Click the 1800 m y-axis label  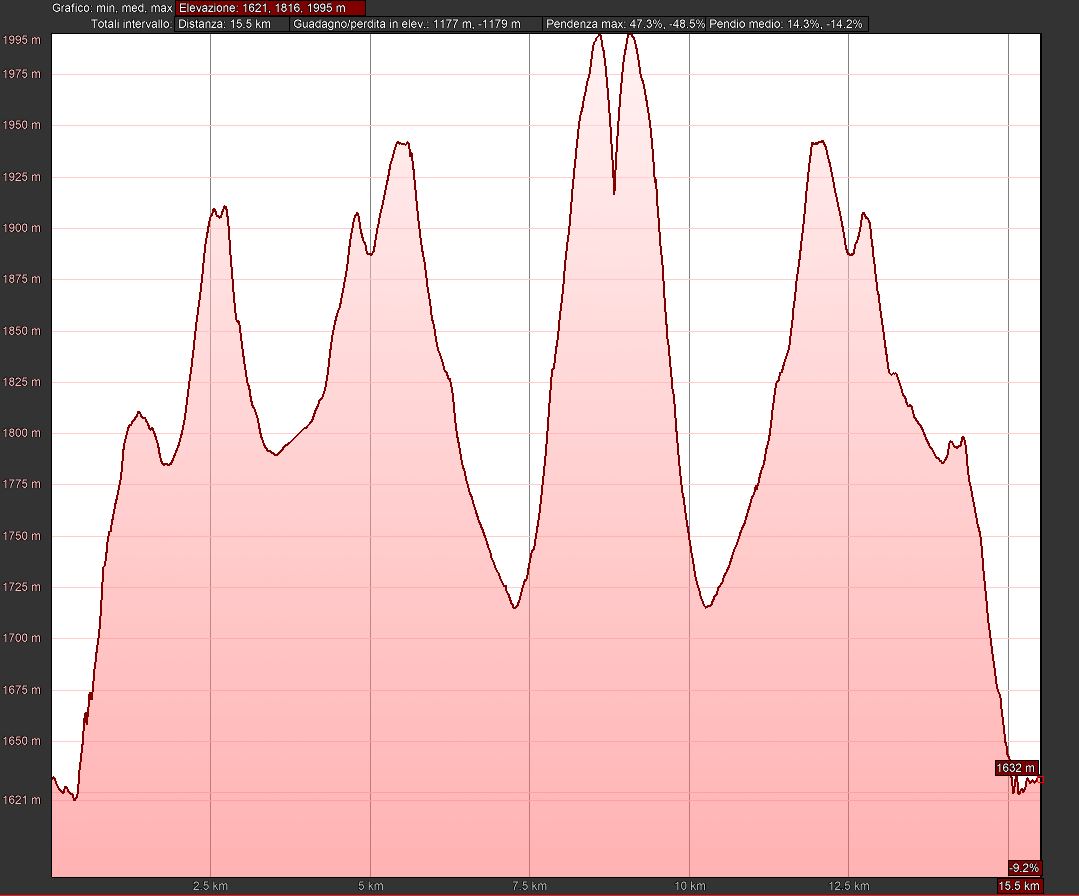point(22,434)
